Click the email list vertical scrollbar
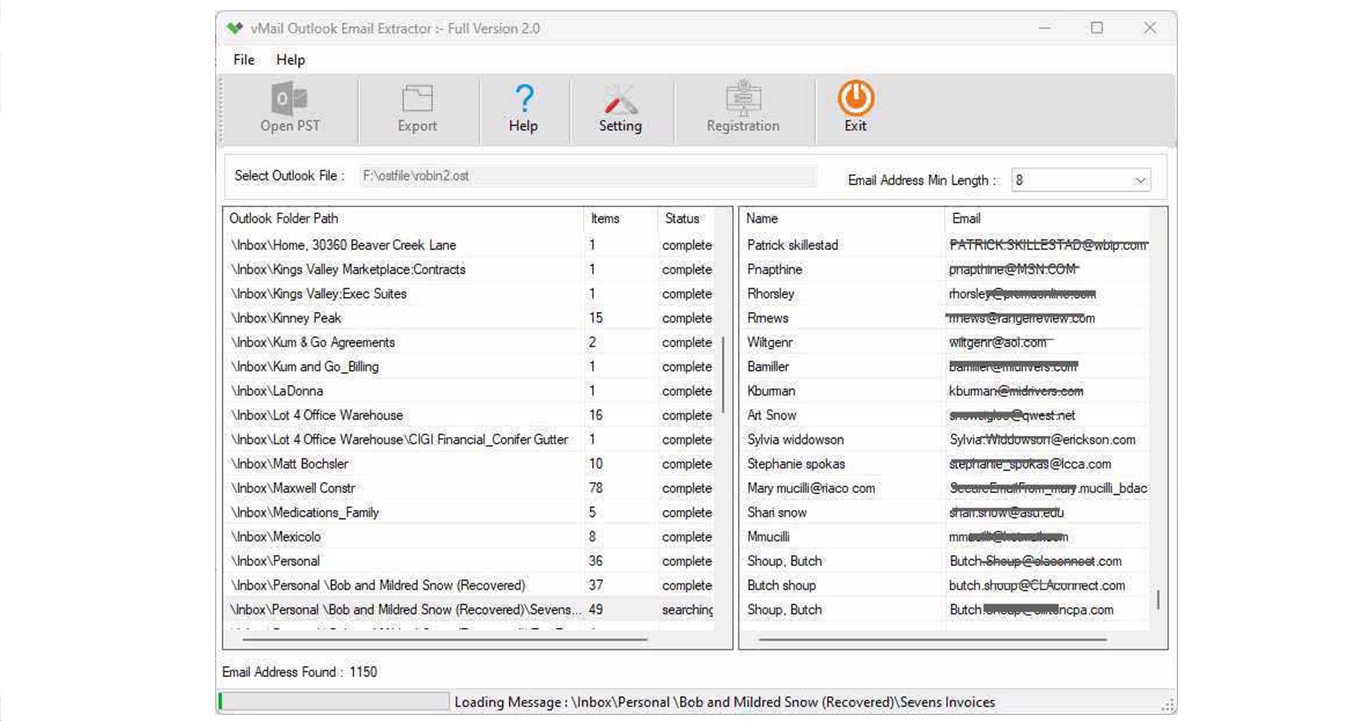This screenshot has width=1366, height=721. point(1158,599)
